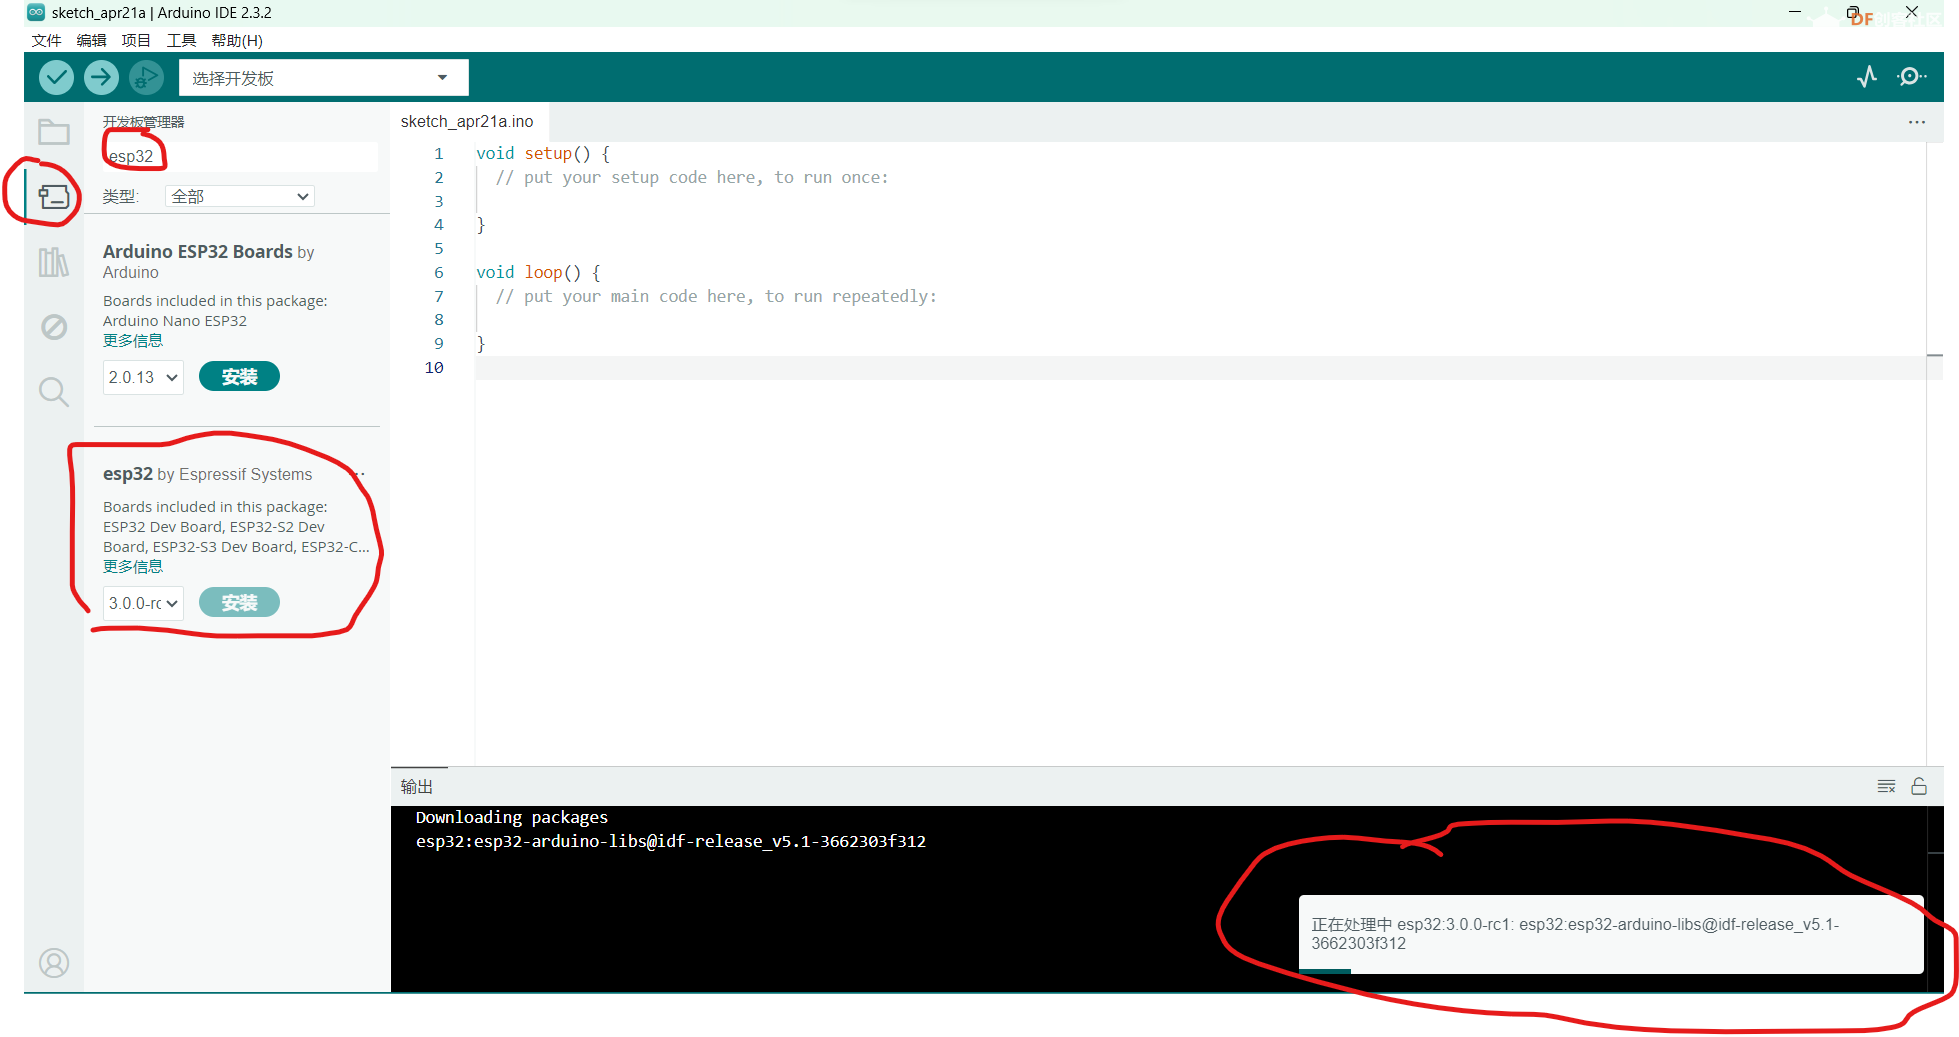Minimize the Arduino IDE window
This screenshot has width=1959, height=1037.
(x=1795, y=12)
